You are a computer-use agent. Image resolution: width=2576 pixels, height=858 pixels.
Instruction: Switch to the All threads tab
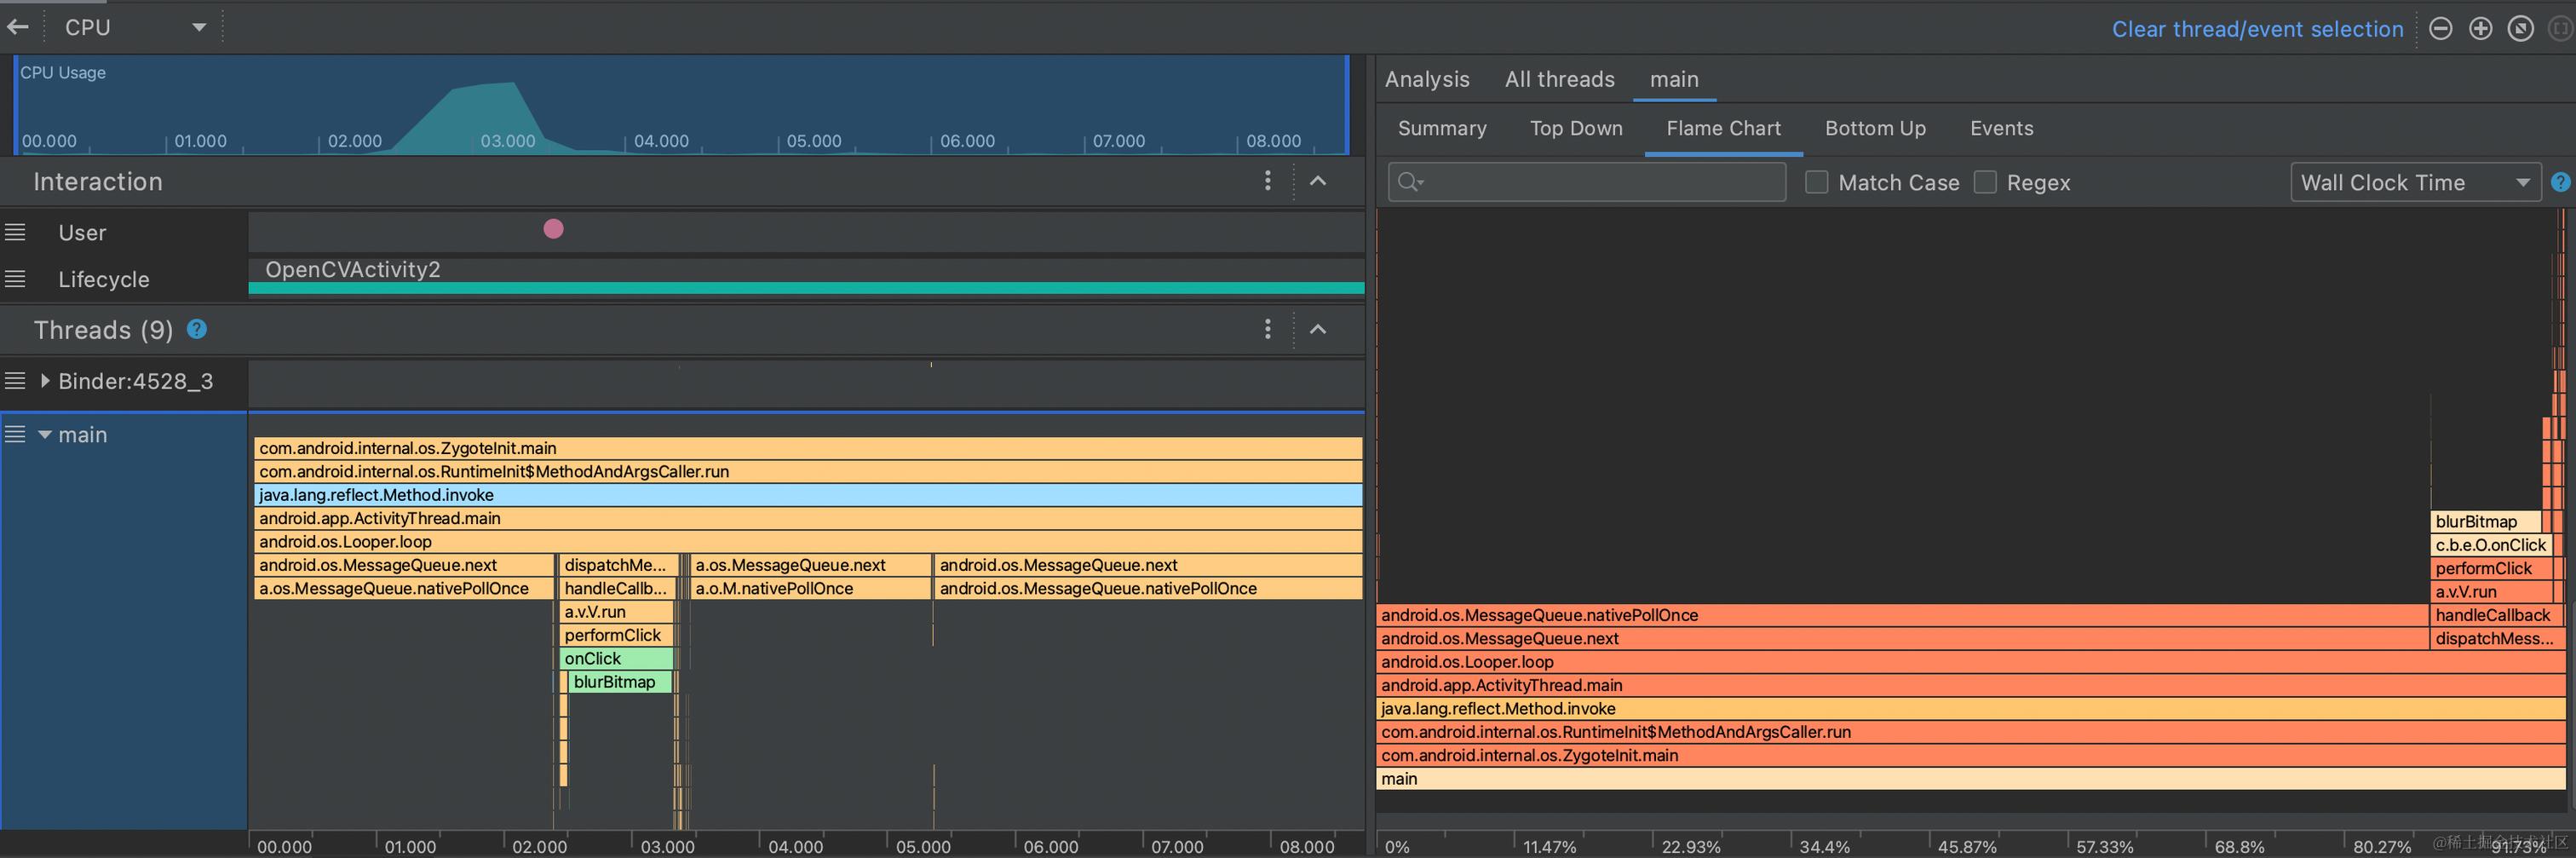[x=1559, y=79]
